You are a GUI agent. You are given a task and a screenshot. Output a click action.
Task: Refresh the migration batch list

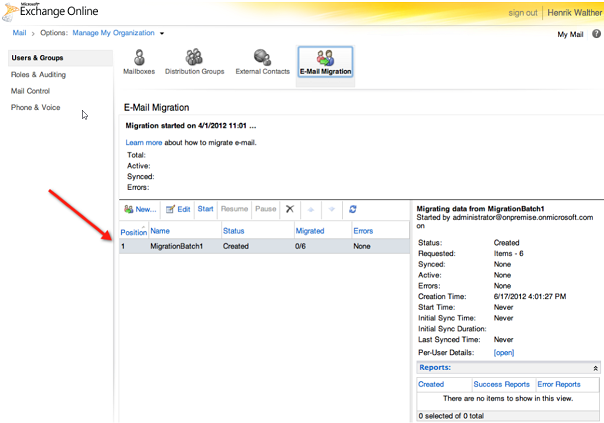click(352, 209)
